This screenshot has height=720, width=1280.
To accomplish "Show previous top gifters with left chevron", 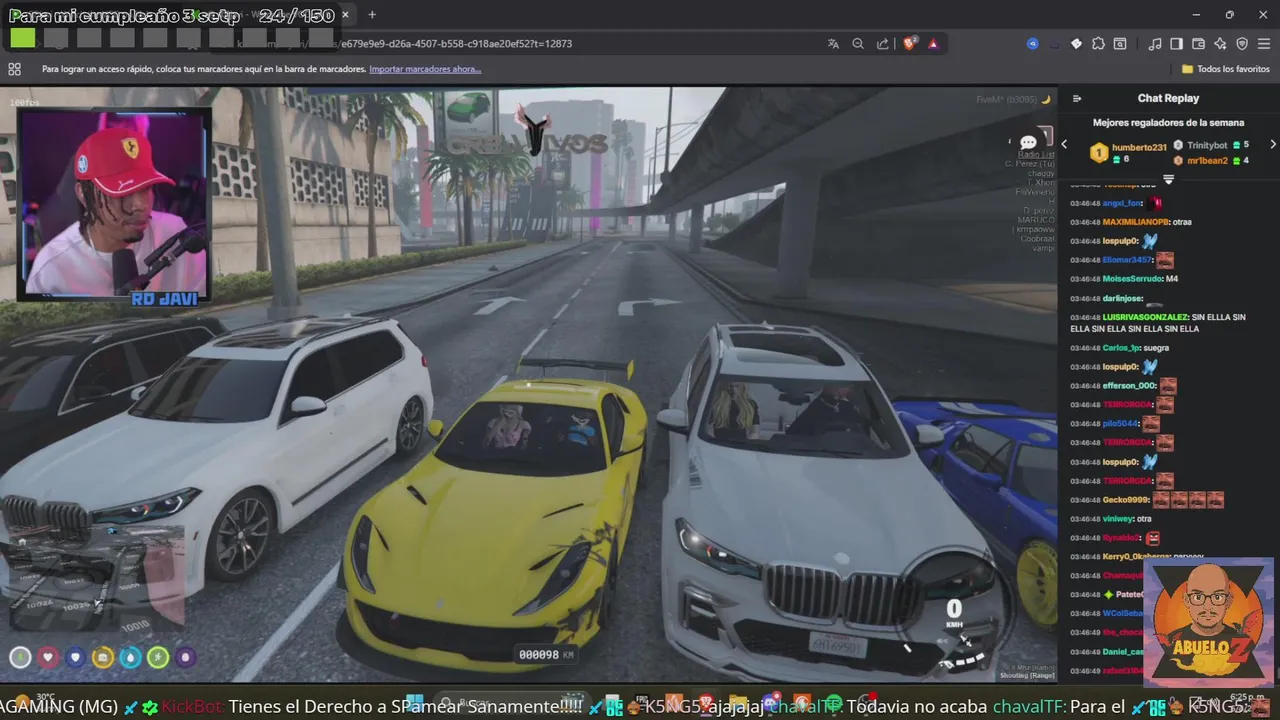I will [1064, 144].
